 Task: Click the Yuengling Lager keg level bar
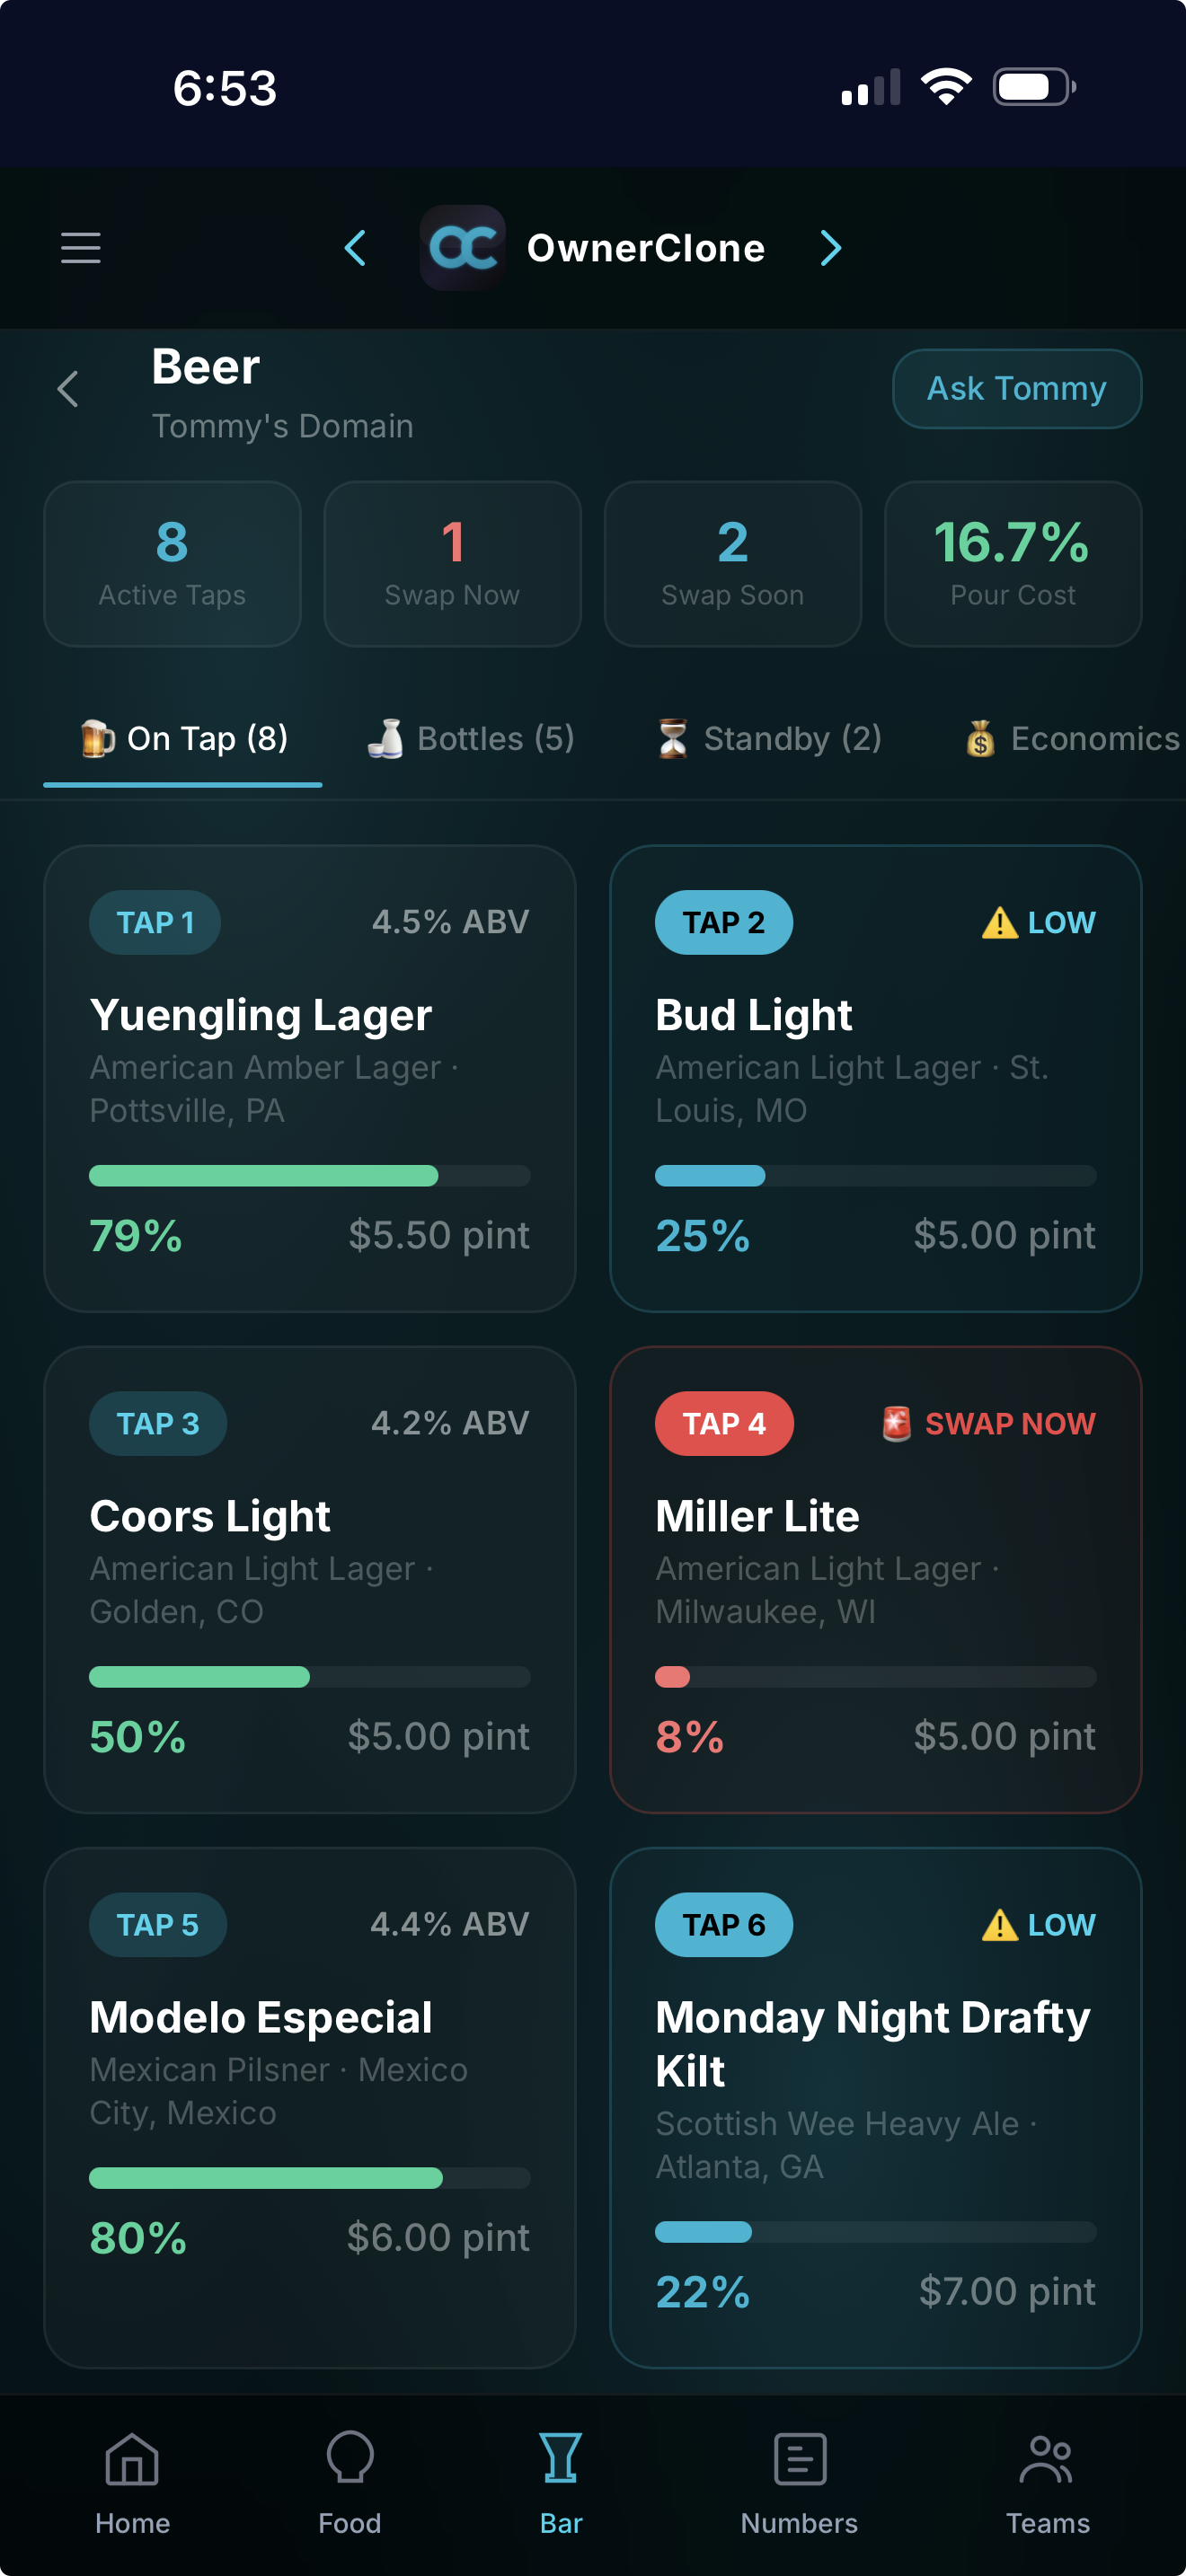pyautogui.click(x=309, y=1176)
